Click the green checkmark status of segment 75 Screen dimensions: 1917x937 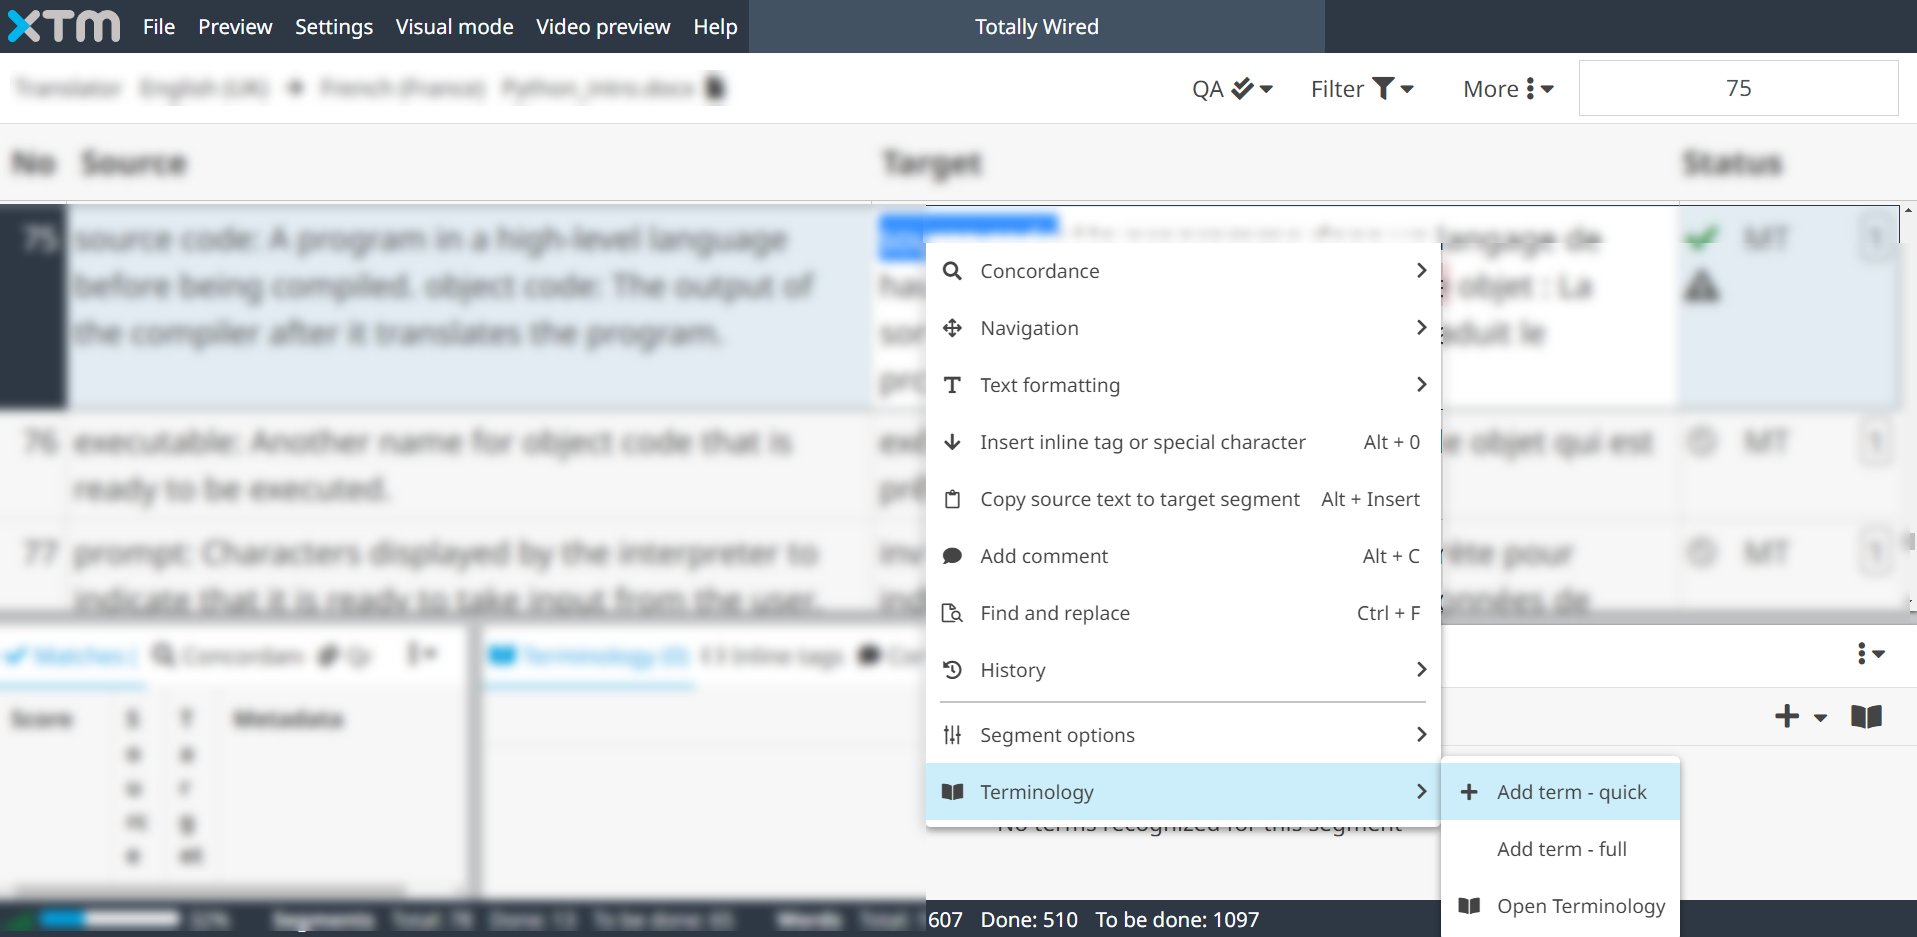[x=1701, y=238]
